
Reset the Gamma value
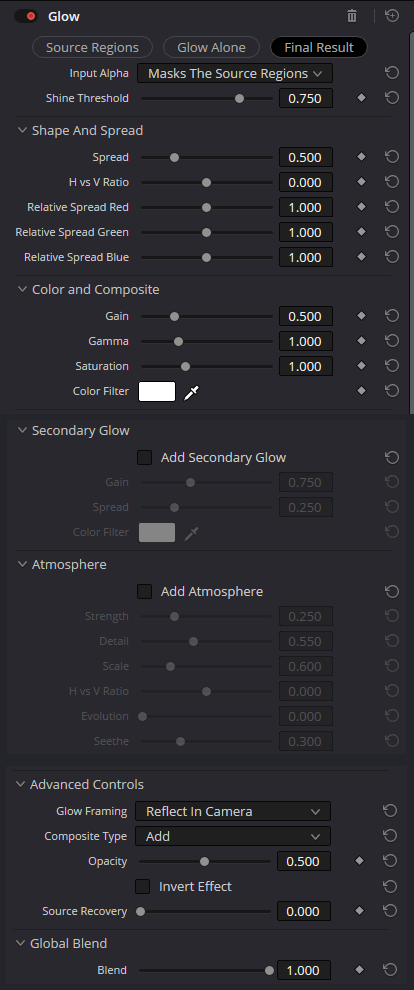click(392, 341)
